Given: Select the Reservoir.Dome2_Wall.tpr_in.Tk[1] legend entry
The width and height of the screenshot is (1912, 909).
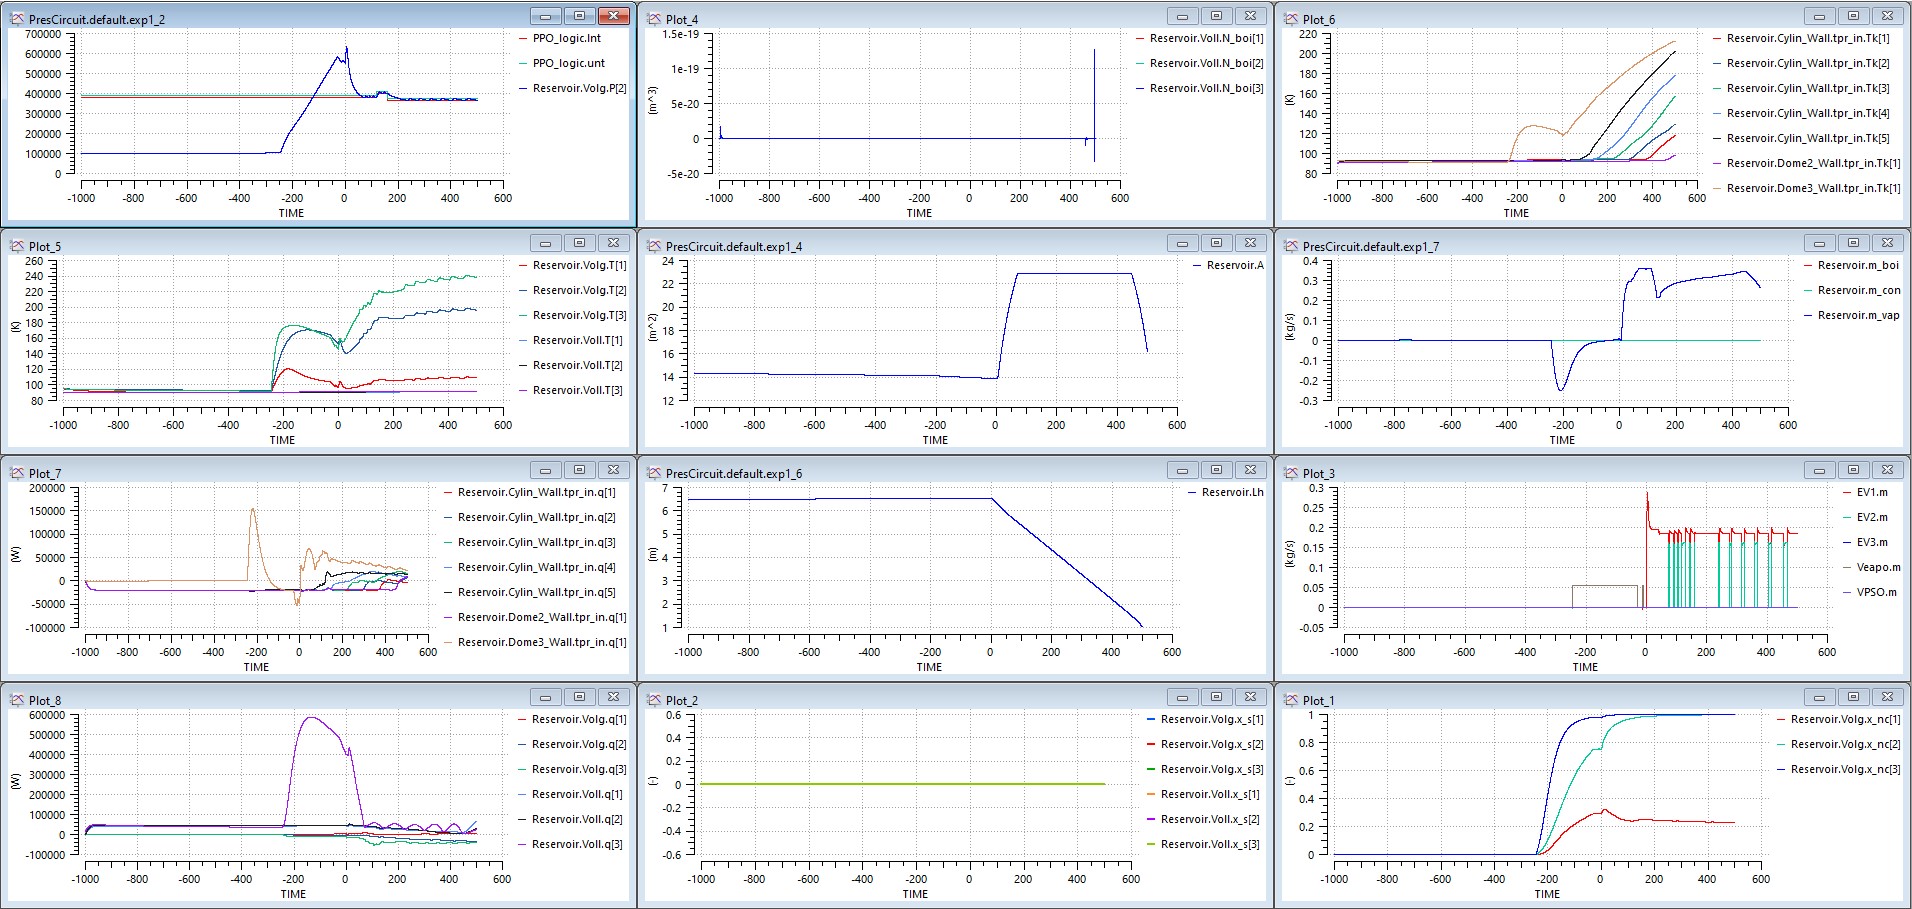Looking at the screenshot, I should (1807, 163).
